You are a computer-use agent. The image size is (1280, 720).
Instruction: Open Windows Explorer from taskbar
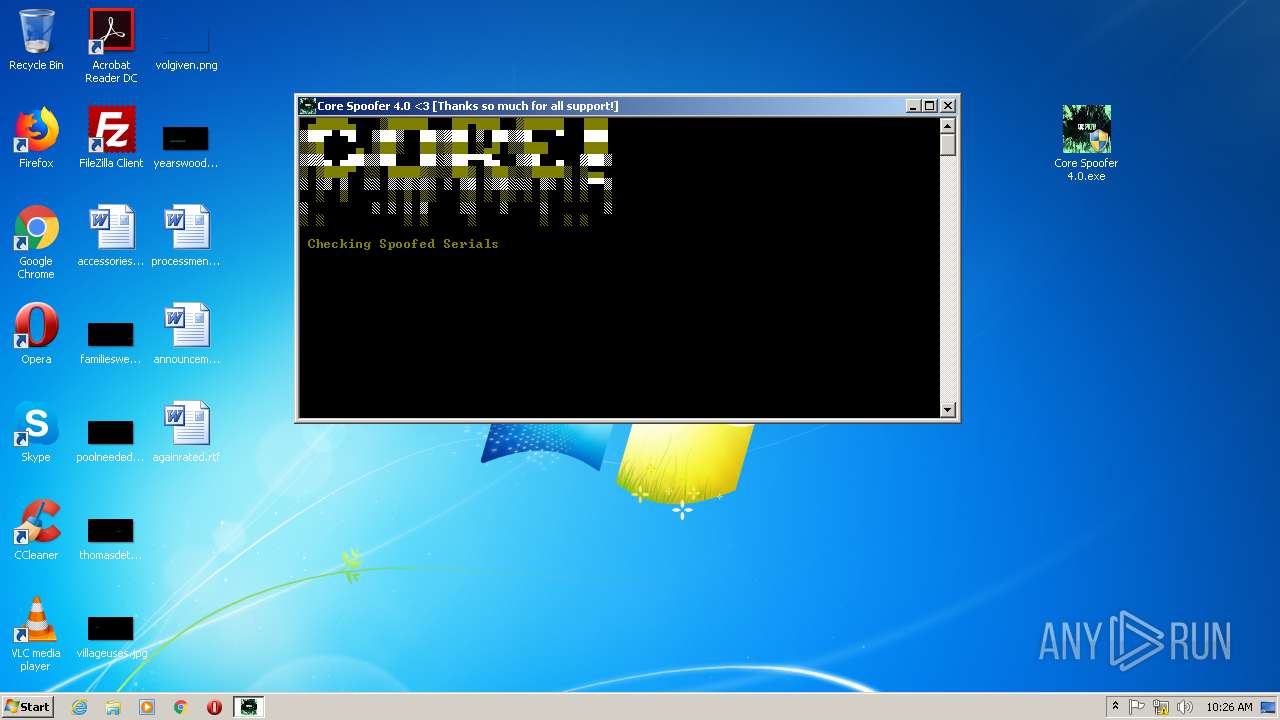click(113, 707)
